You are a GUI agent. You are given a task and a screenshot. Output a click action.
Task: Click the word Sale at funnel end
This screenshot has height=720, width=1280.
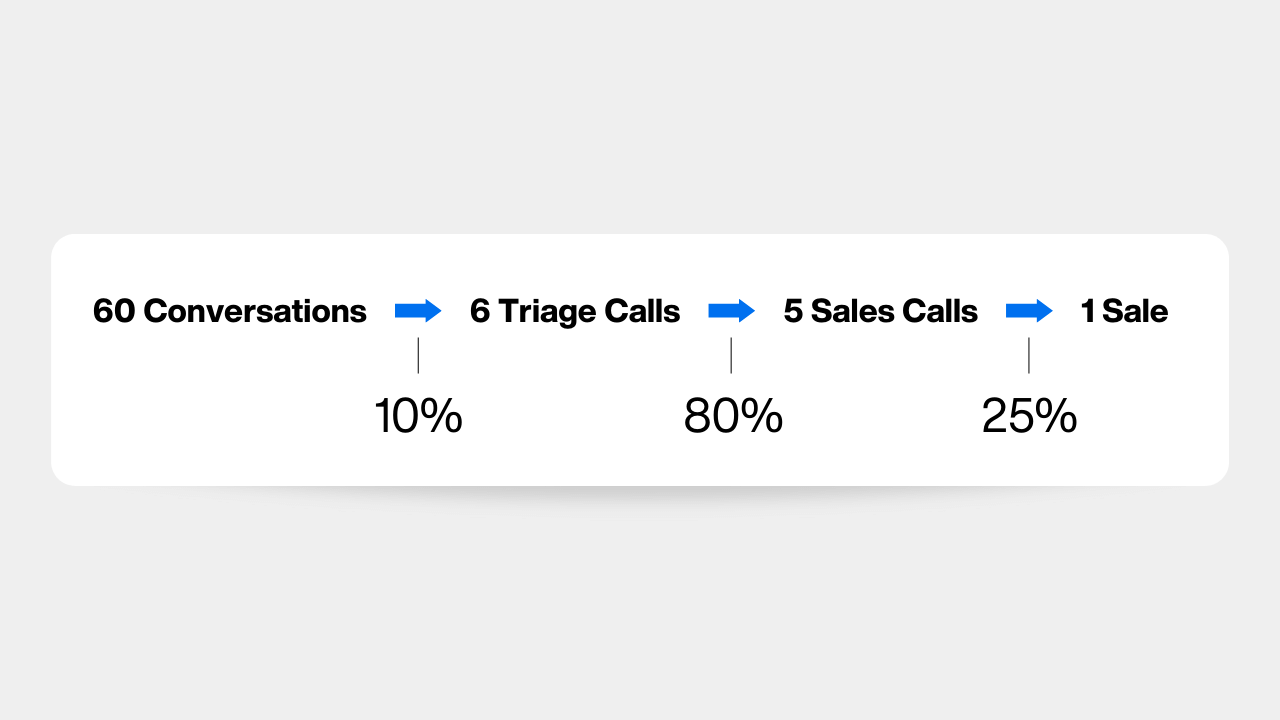pos(1135,311)
